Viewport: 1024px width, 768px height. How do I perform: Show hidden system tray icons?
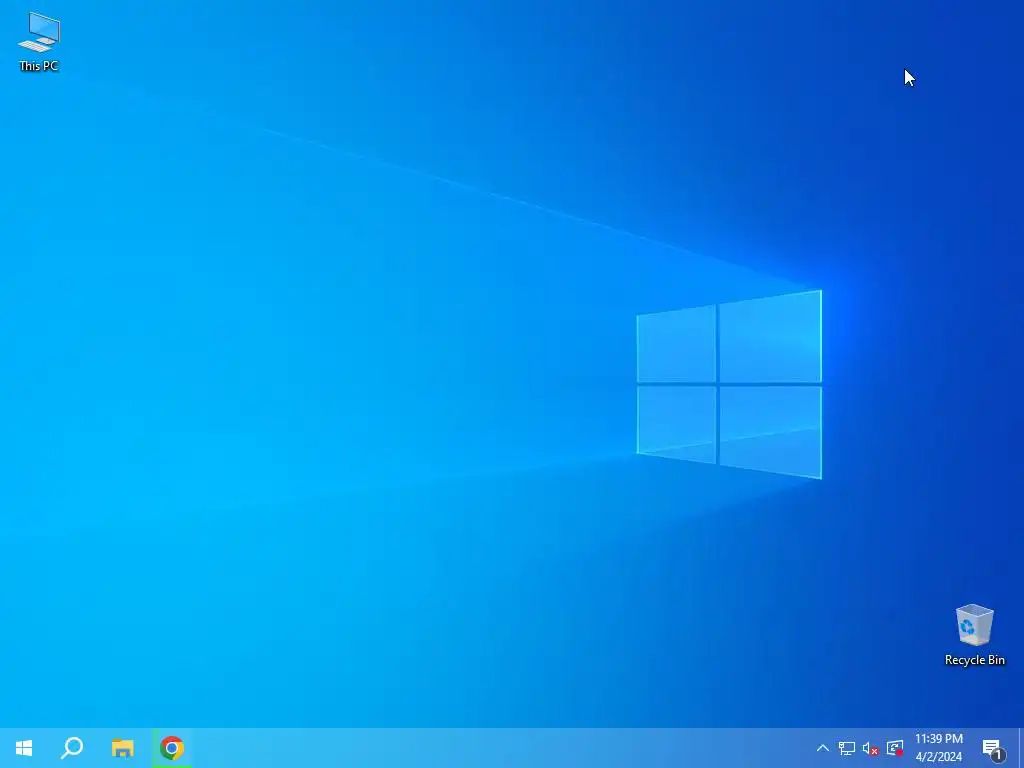click(823, 748)
